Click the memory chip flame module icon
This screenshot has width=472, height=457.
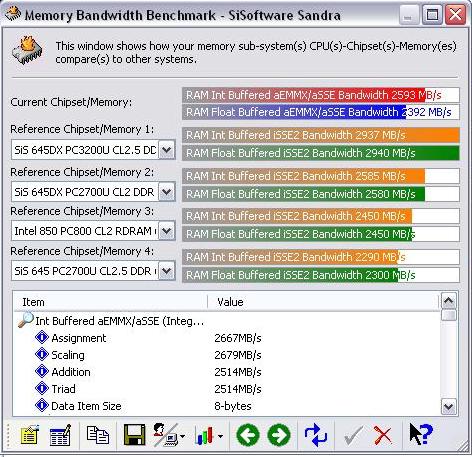pyautogui.click(x=27, y=50)
